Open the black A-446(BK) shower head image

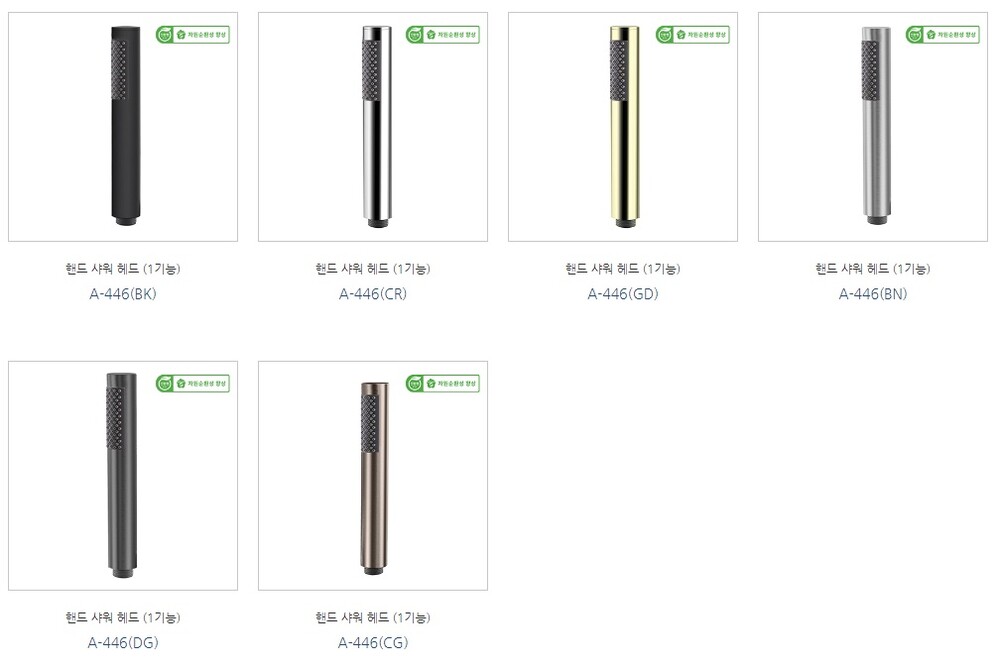122,127
